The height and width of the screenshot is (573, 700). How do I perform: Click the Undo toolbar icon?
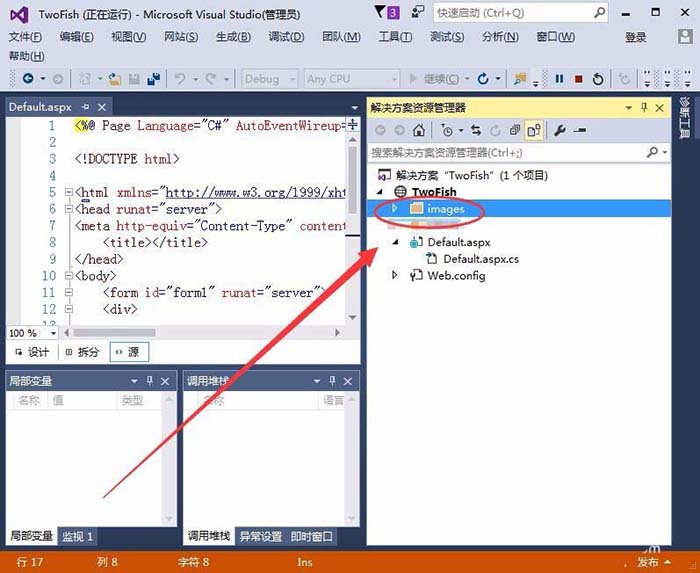[x=180, y=79]
